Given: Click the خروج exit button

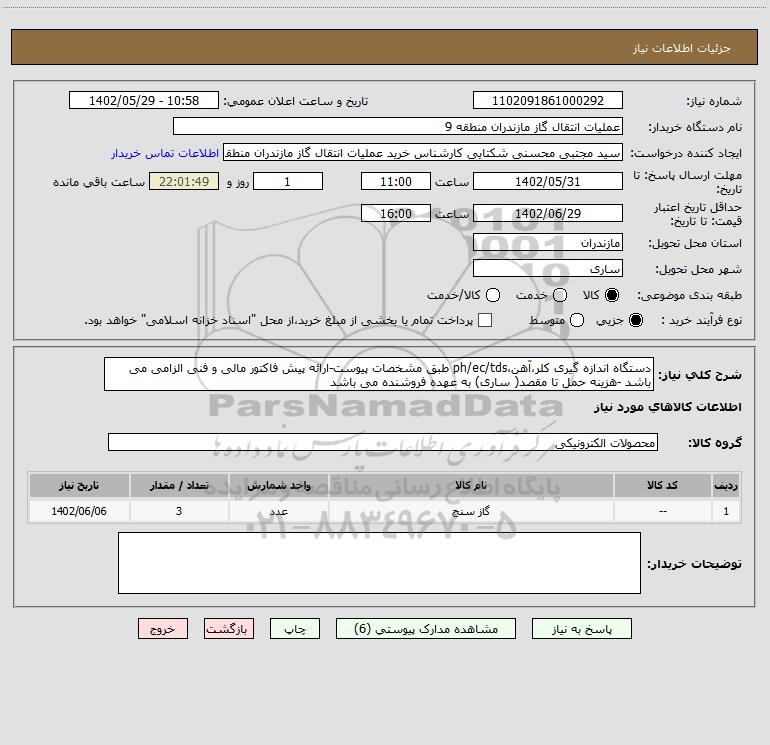Looking at the screenshot, I should (x=163, y=629).
